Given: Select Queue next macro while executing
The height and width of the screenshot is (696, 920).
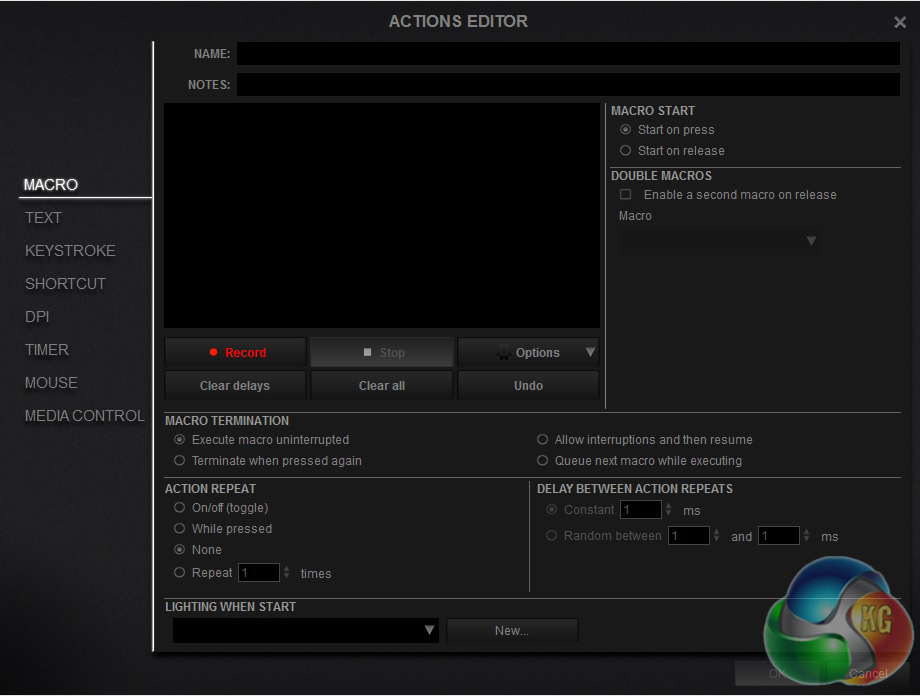Looking at the screenshot, I should [543, 461].
